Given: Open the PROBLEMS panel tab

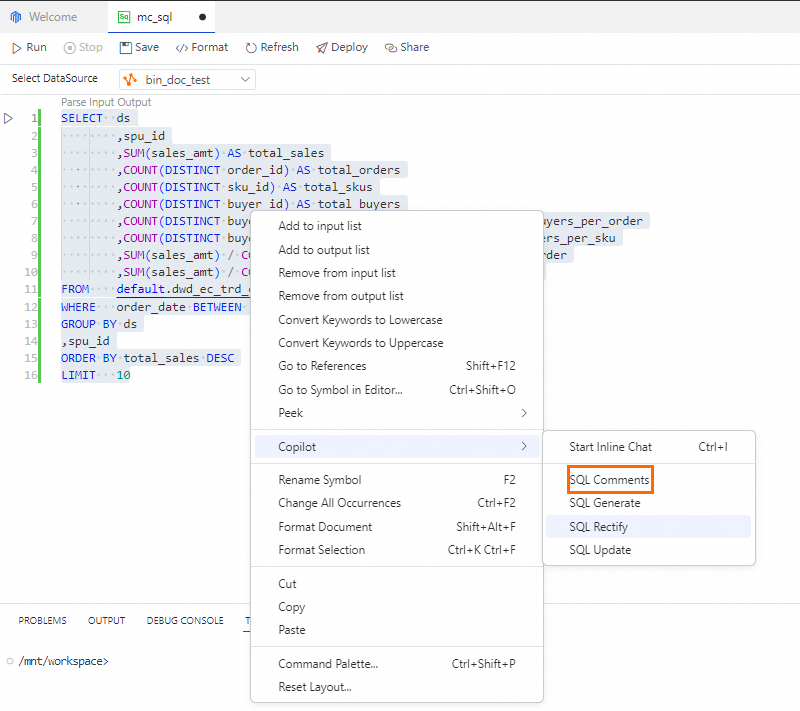Looking at the screenshot, I should point(42,621).
